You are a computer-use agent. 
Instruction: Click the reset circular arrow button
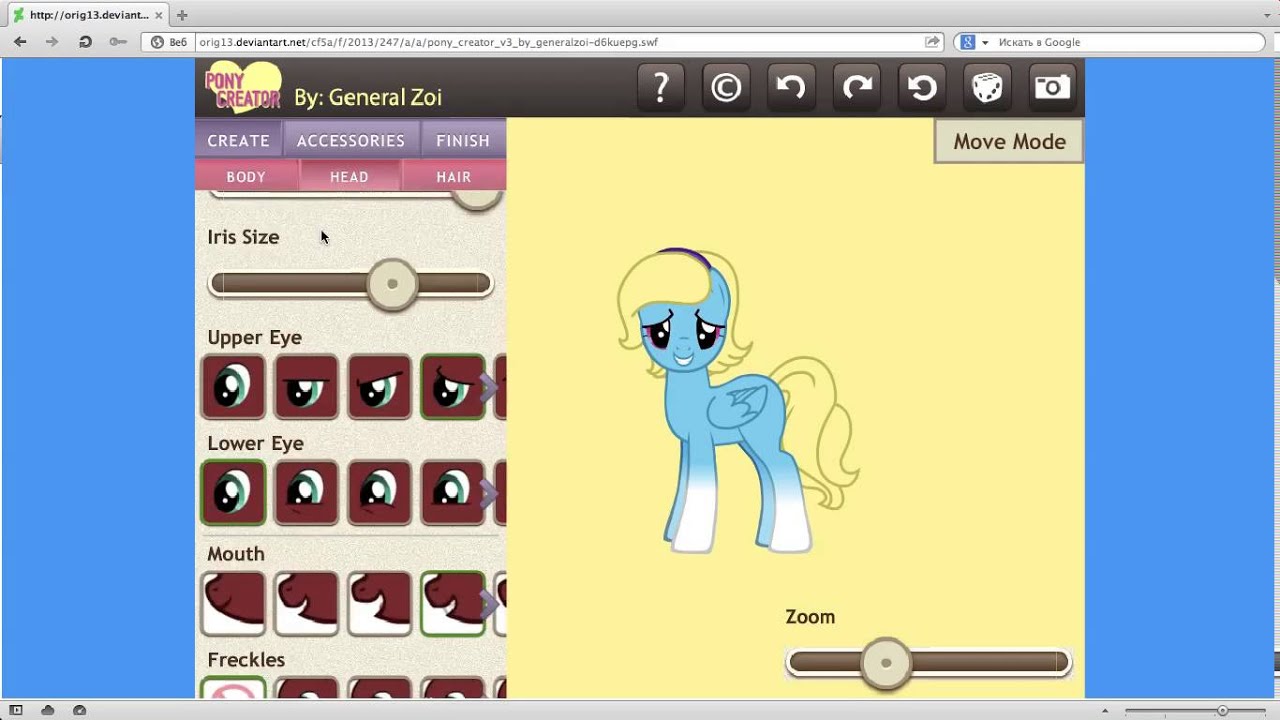pyautogui.click(x=922, y=87)
